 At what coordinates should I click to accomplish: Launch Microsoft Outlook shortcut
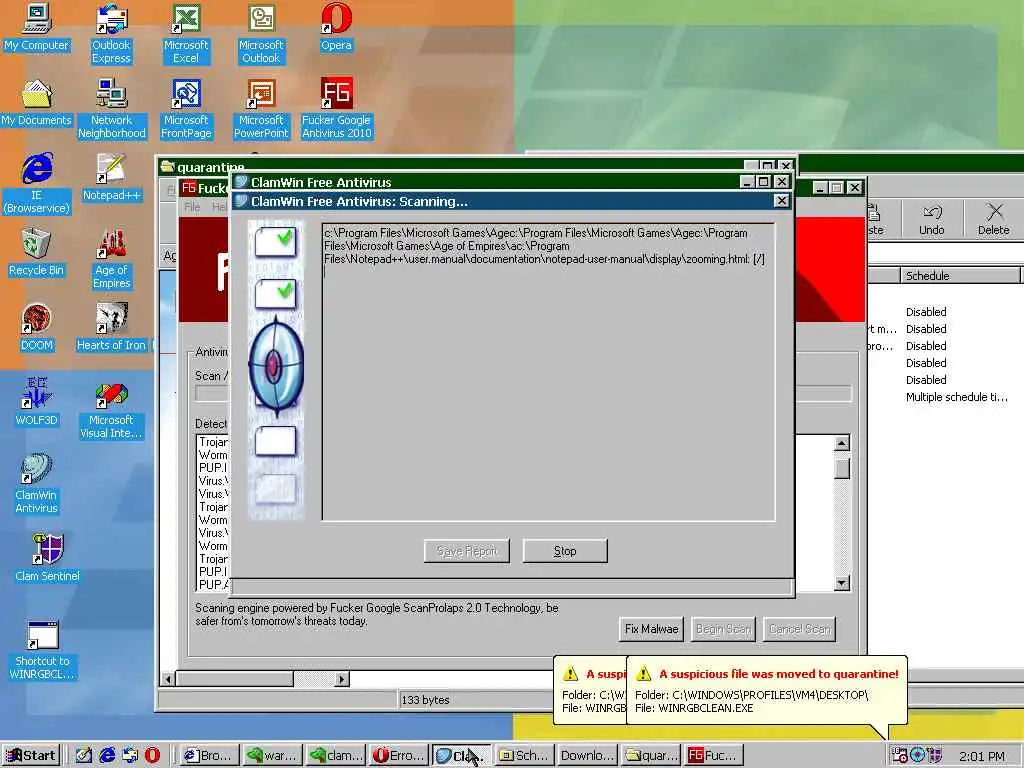click(261, 34)
